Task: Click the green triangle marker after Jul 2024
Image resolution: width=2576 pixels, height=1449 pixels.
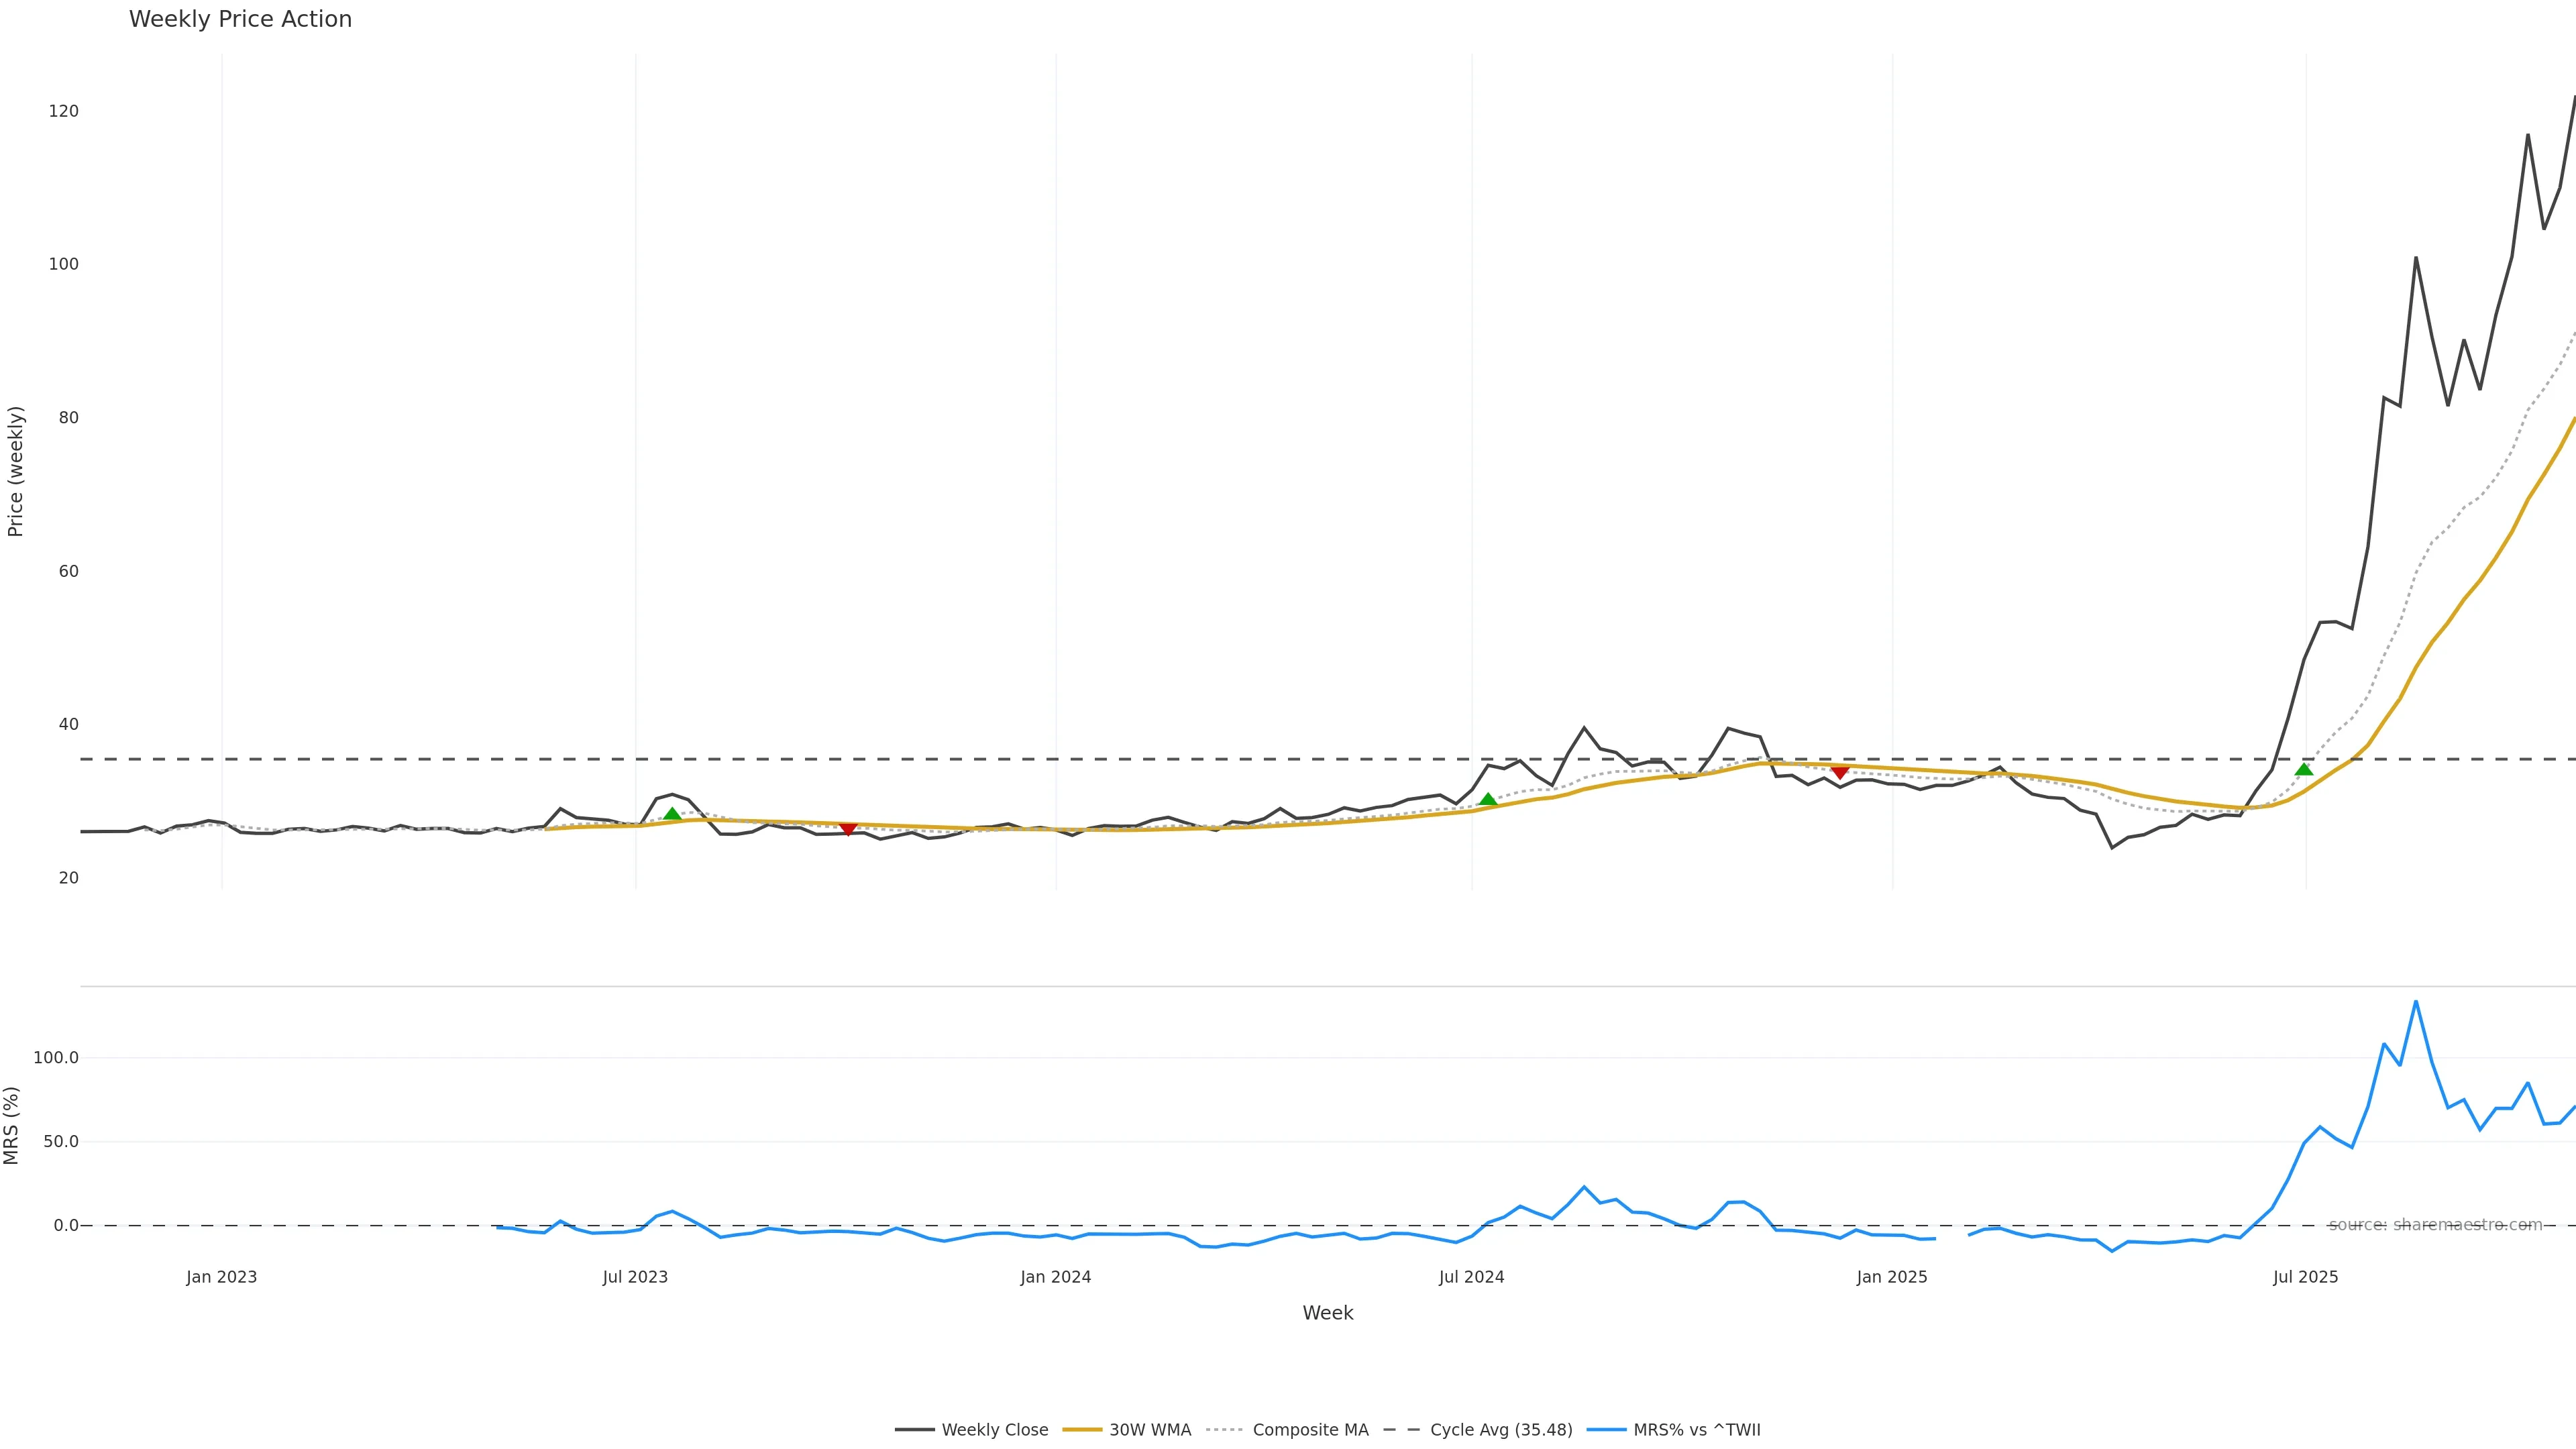Action: (1488, 799)
